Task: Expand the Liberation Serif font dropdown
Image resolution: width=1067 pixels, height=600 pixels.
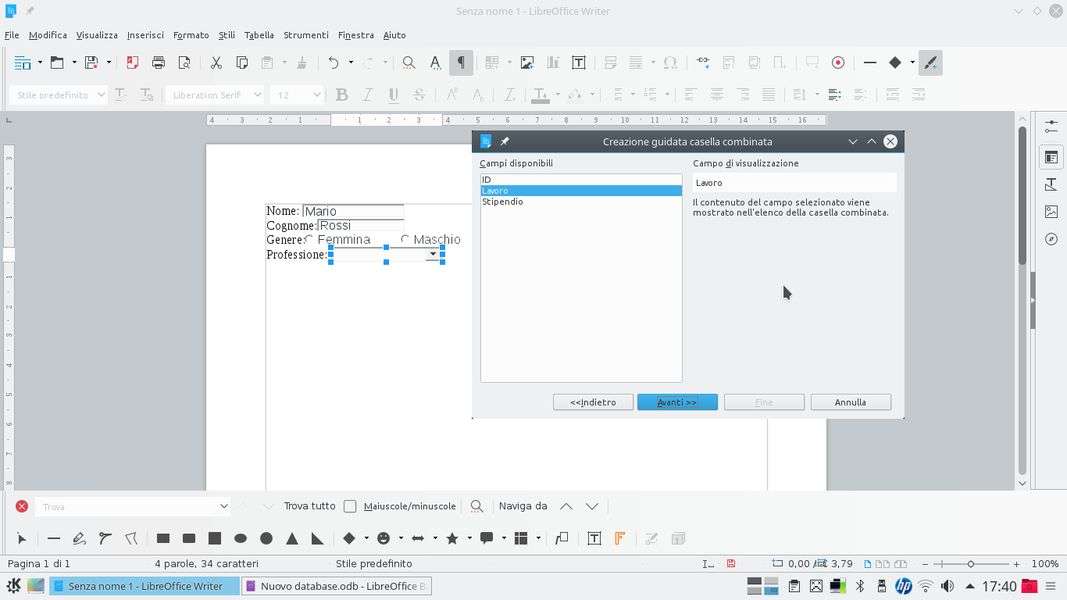Action: (257, 95)
